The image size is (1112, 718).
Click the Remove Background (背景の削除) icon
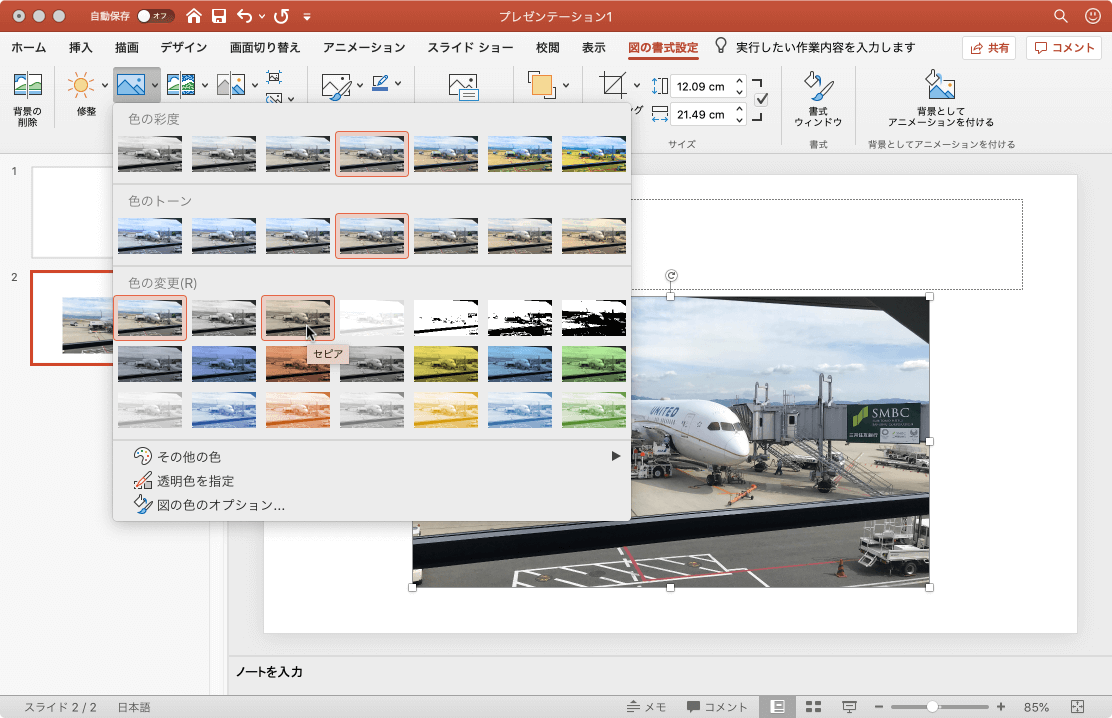point(27,86)
